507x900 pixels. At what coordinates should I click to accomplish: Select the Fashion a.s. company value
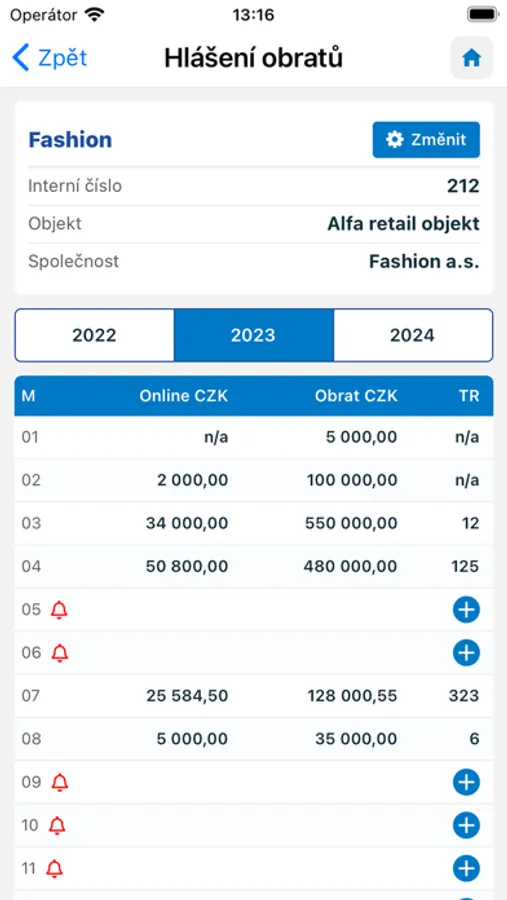coord(424,261)
